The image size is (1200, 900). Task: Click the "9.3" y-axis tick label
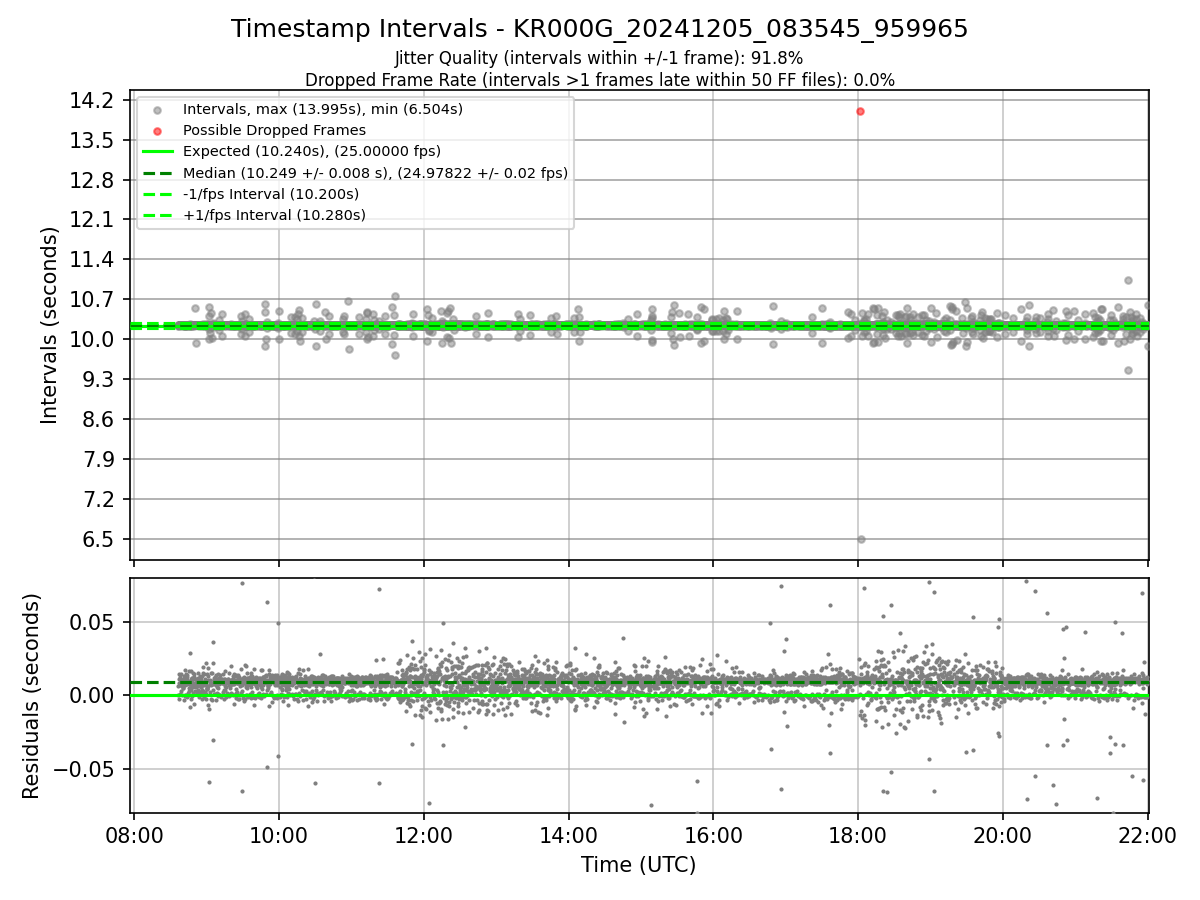click(x=100, y=380)
